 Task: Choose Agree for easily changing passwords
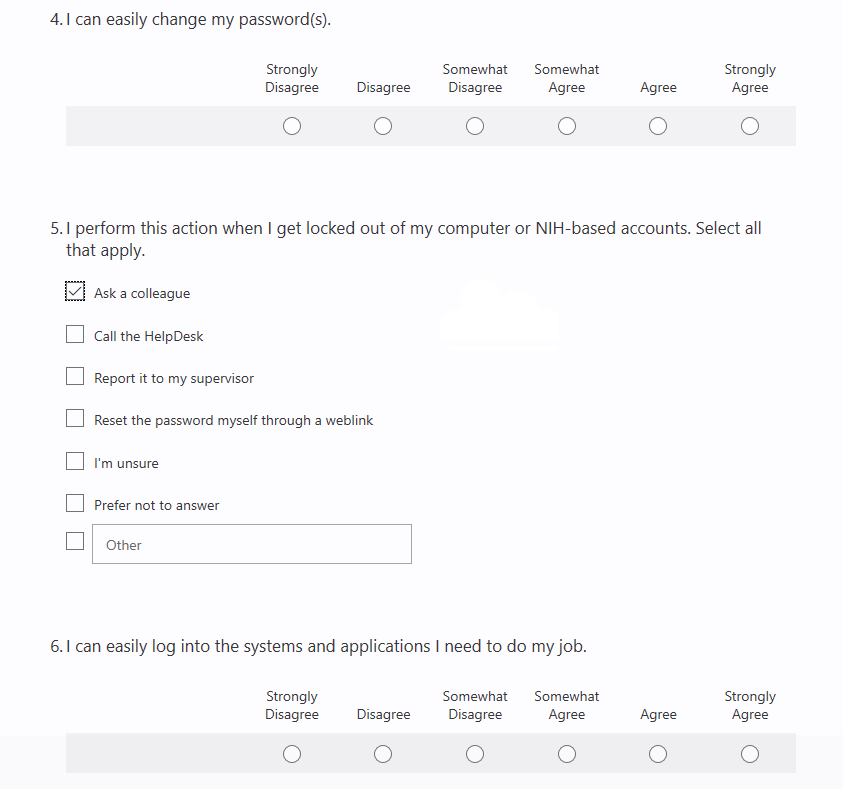click(x=658, y=126)
